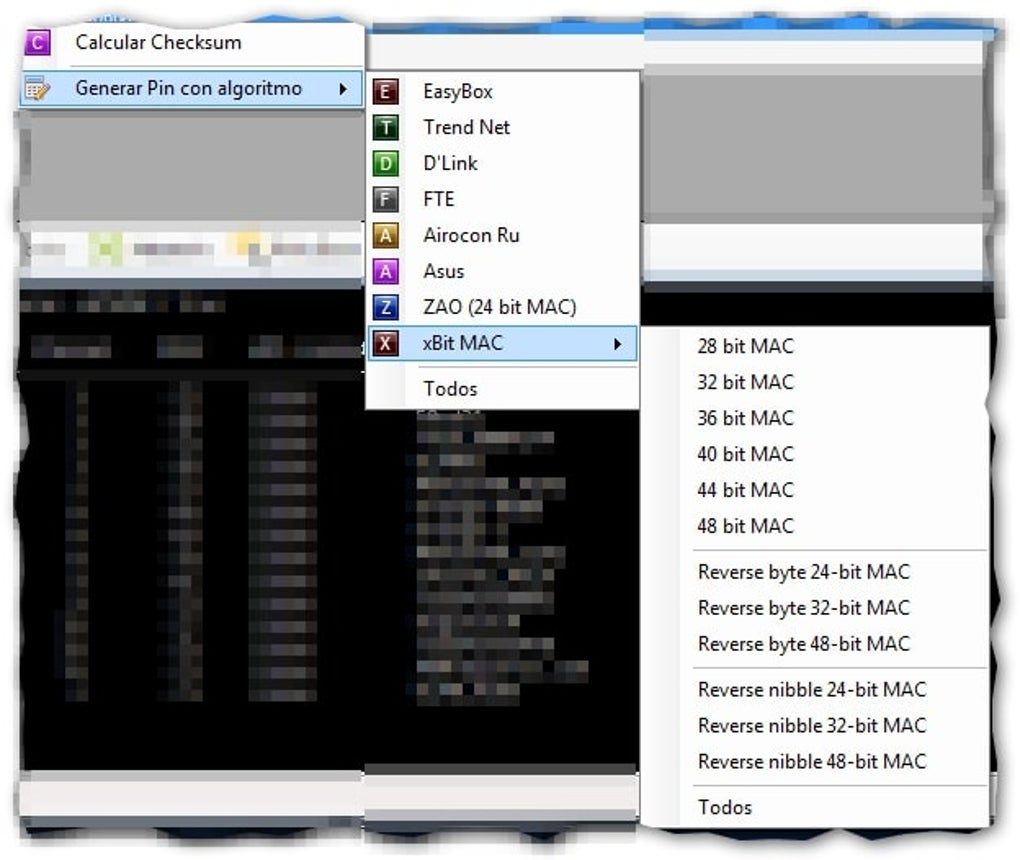Screen dimensions: 1020x860
Task: Click the orange A Airocon Ru icon
Action: point(386,235)
